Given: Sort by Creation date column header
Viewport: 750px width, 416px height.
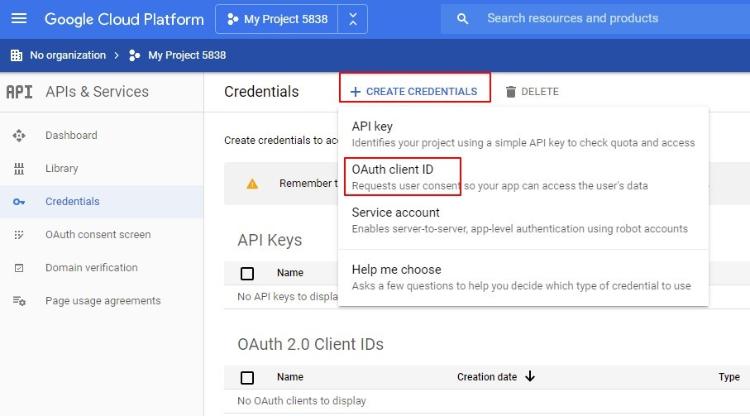Looking at the screenshot, I should pyautogui.click(x=487, y=377).
